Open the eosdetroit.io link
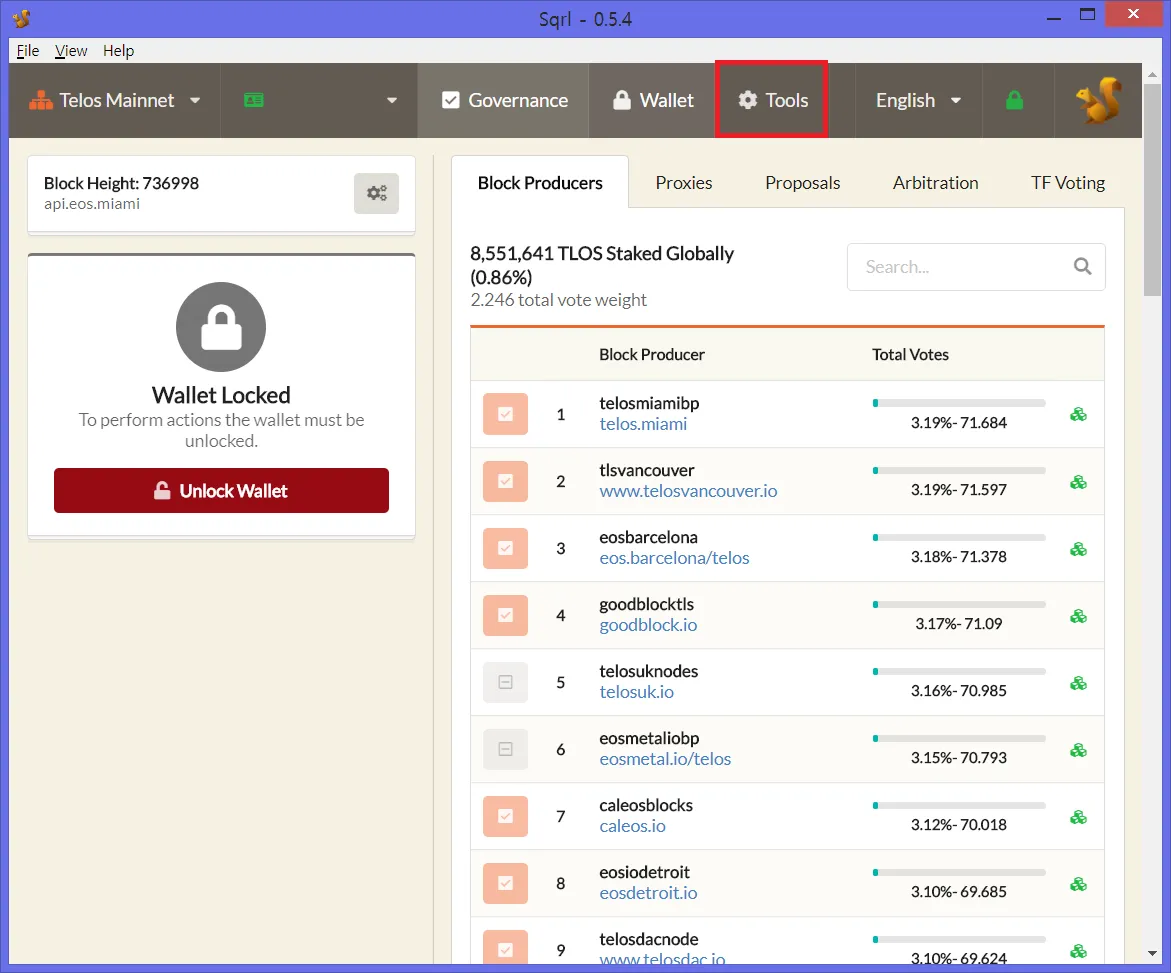The image size is (1171, 973). pyautogui.click(x=648, y=893)
